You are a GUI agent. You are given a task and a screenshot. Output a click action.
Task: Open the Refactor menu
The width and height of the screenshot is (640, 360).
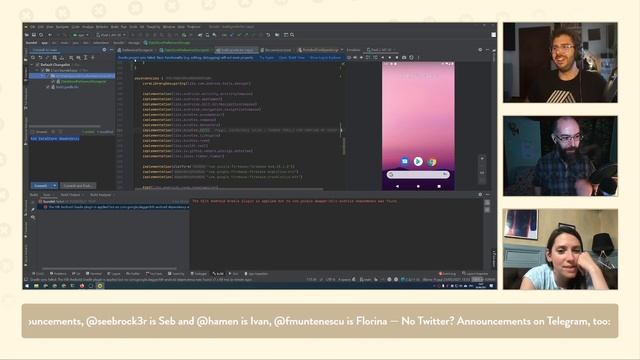(x=102, y=27)
